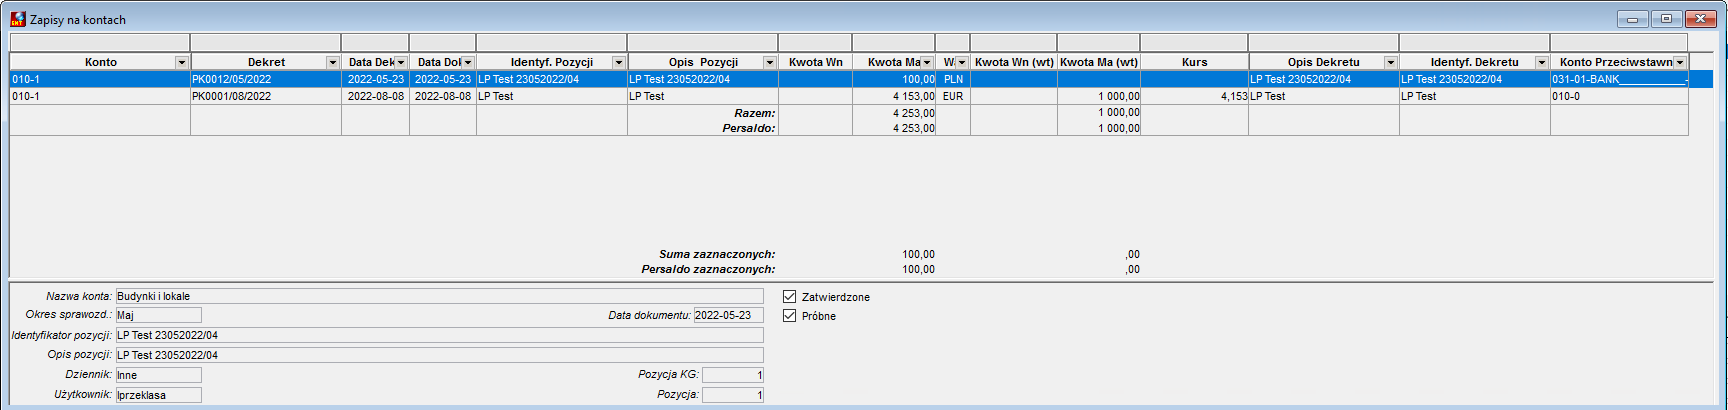Click the Użytkownik field showing lprzeklasa
The width and height of the screenshot is (1728, 410).
[x=158, y=395]
